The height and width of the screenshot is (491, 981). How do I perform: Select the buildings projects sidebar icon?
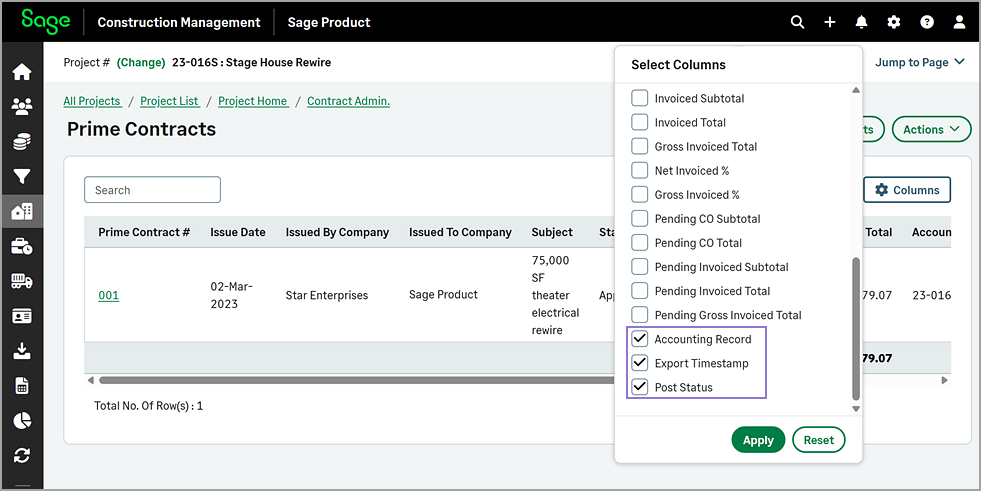pos(22,212)
